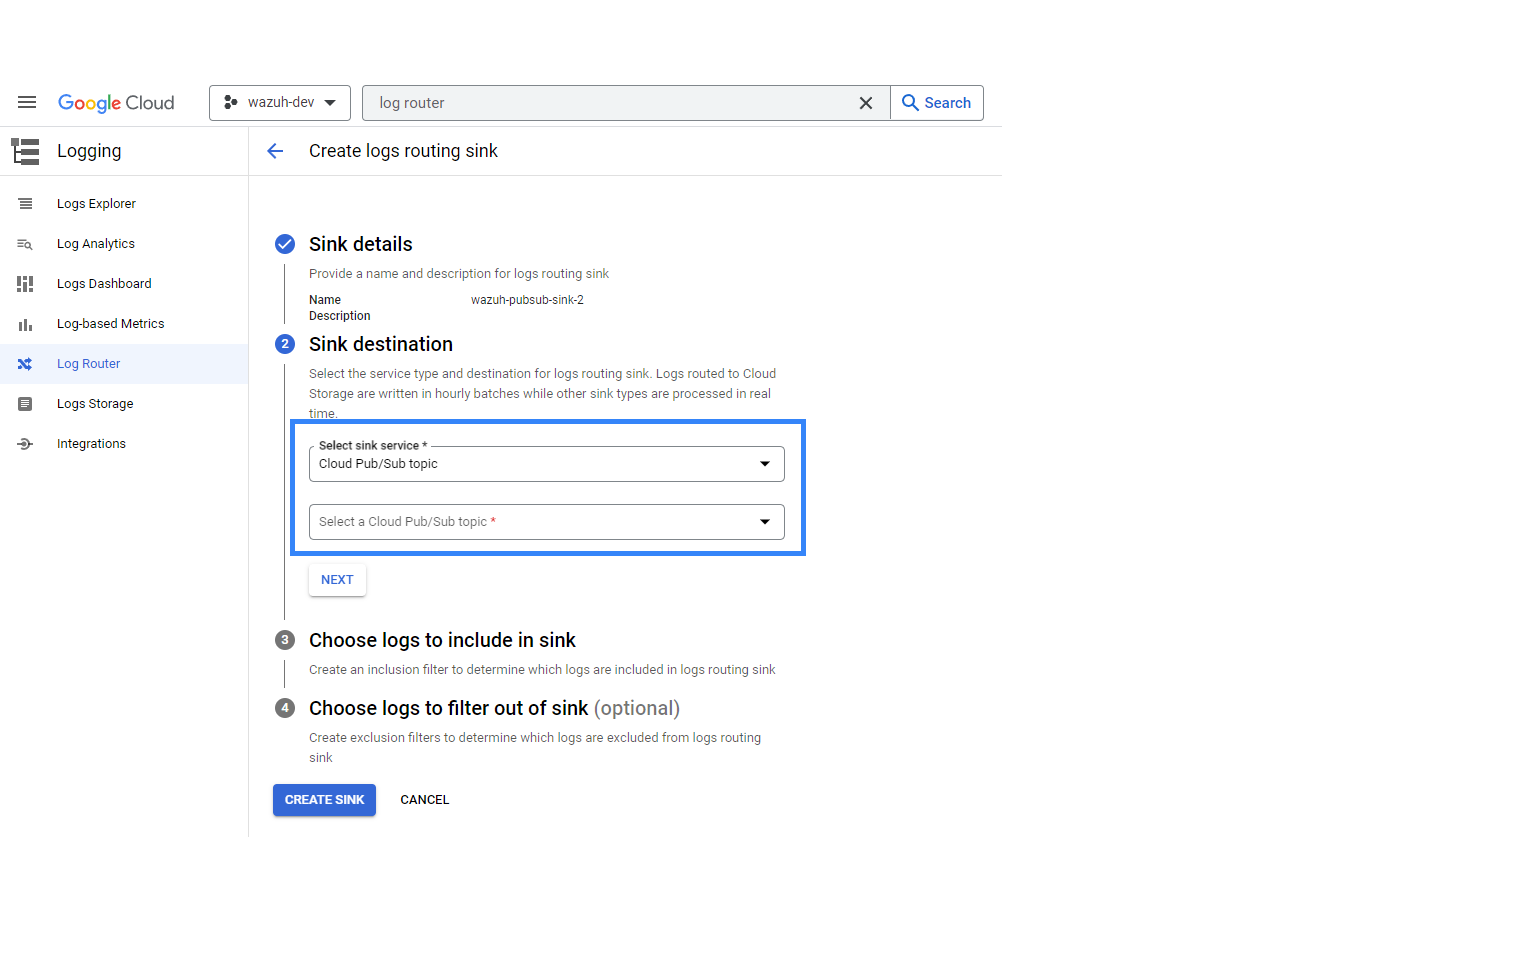Click the NEXT button
This screenshot has width=1536, height=960.
pyautogui.click(x=337, y=580)
